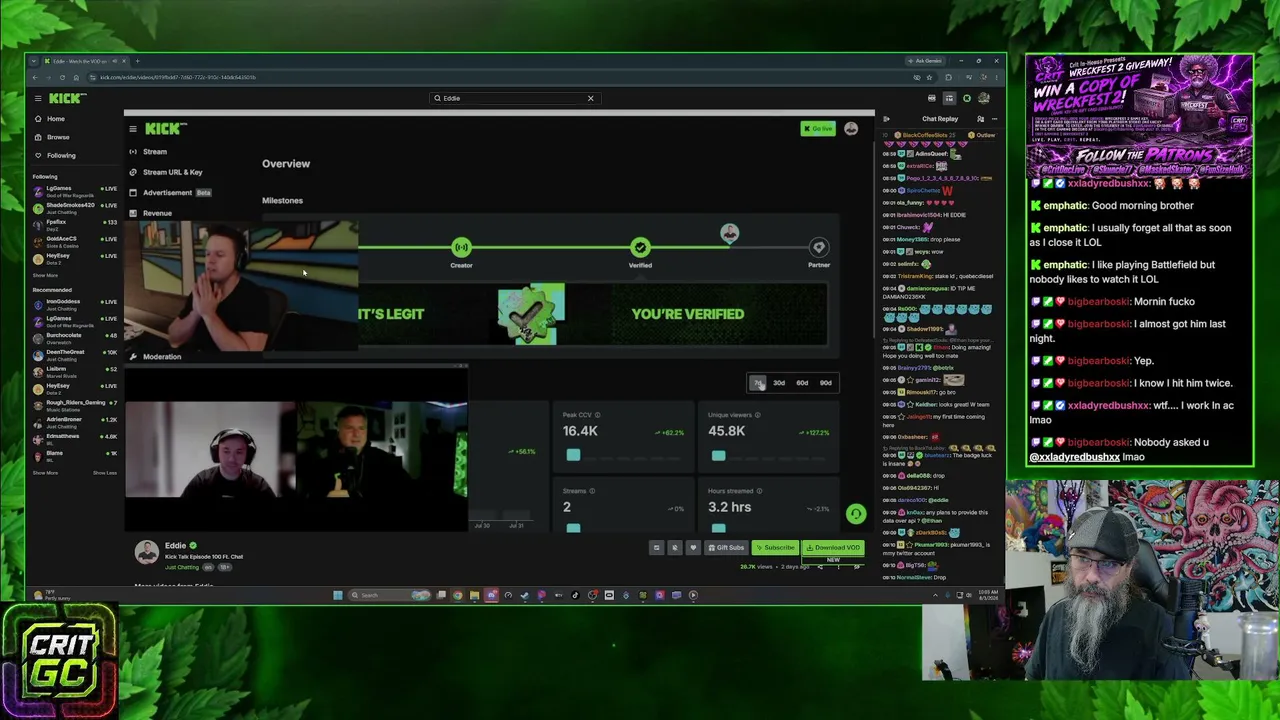Click the Hours streamed info icon
Viewport: 1280px width, 720px height.
tap(759, 491)
